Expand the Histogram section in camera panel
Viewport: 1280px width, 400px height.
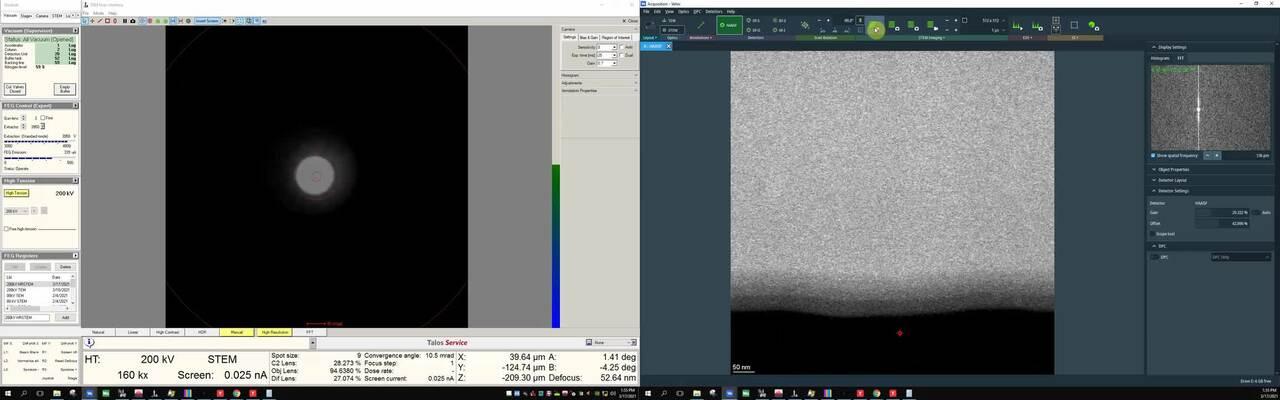570,75
